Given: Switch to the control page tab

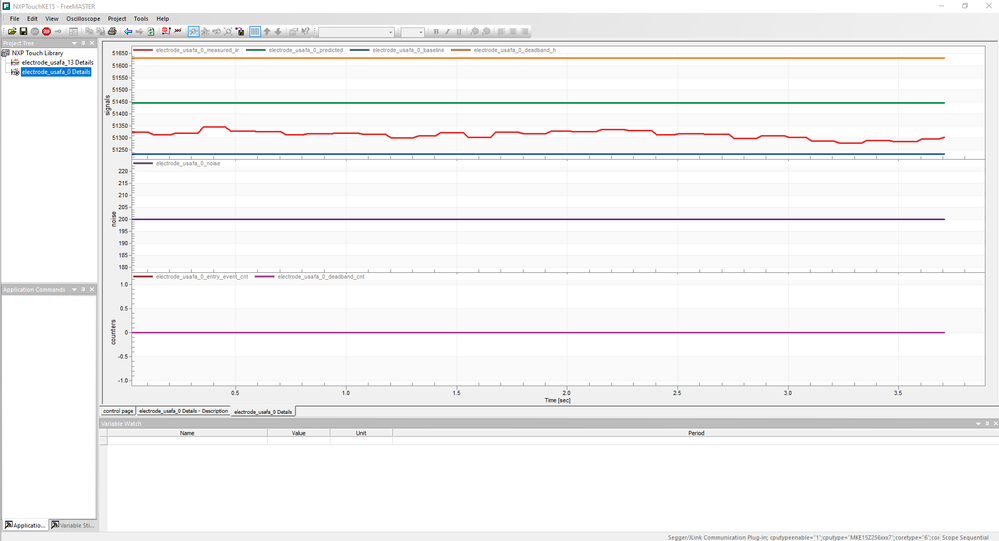Looking at the screenshot, I should pos(118,411).
